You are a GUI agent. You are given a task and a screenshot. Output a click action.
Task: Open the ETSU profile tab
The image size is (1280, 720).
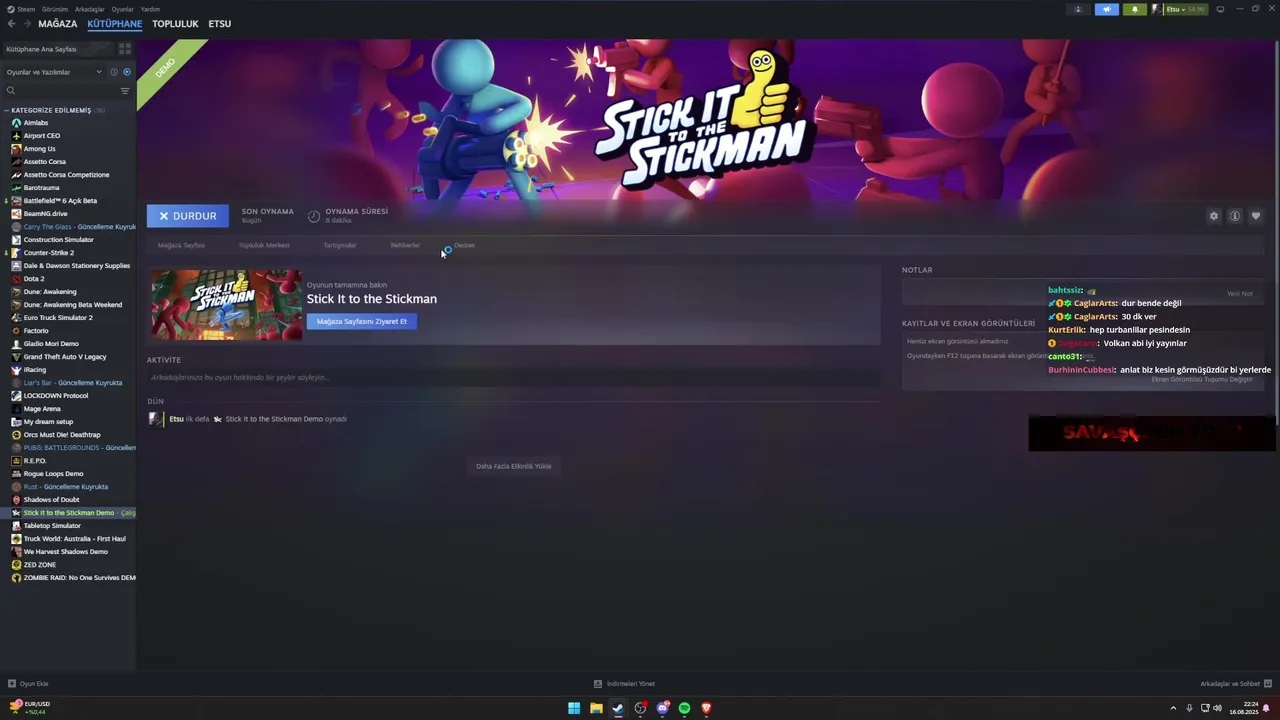(x=219, y=23)
